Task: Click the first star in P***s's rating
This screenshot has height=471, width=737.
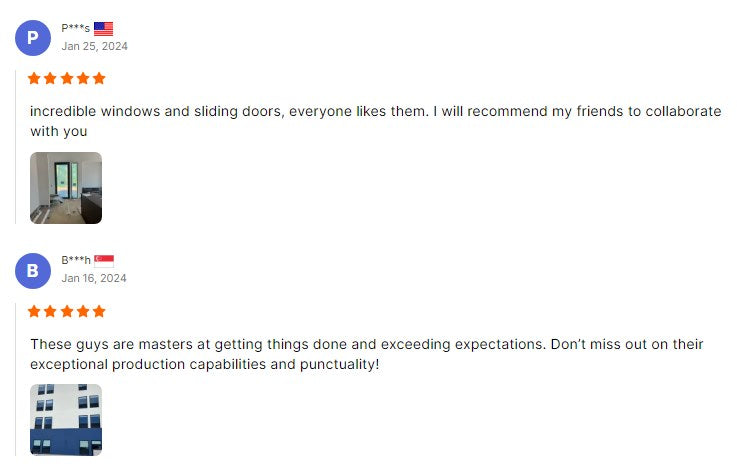Action: click(34, 78)
